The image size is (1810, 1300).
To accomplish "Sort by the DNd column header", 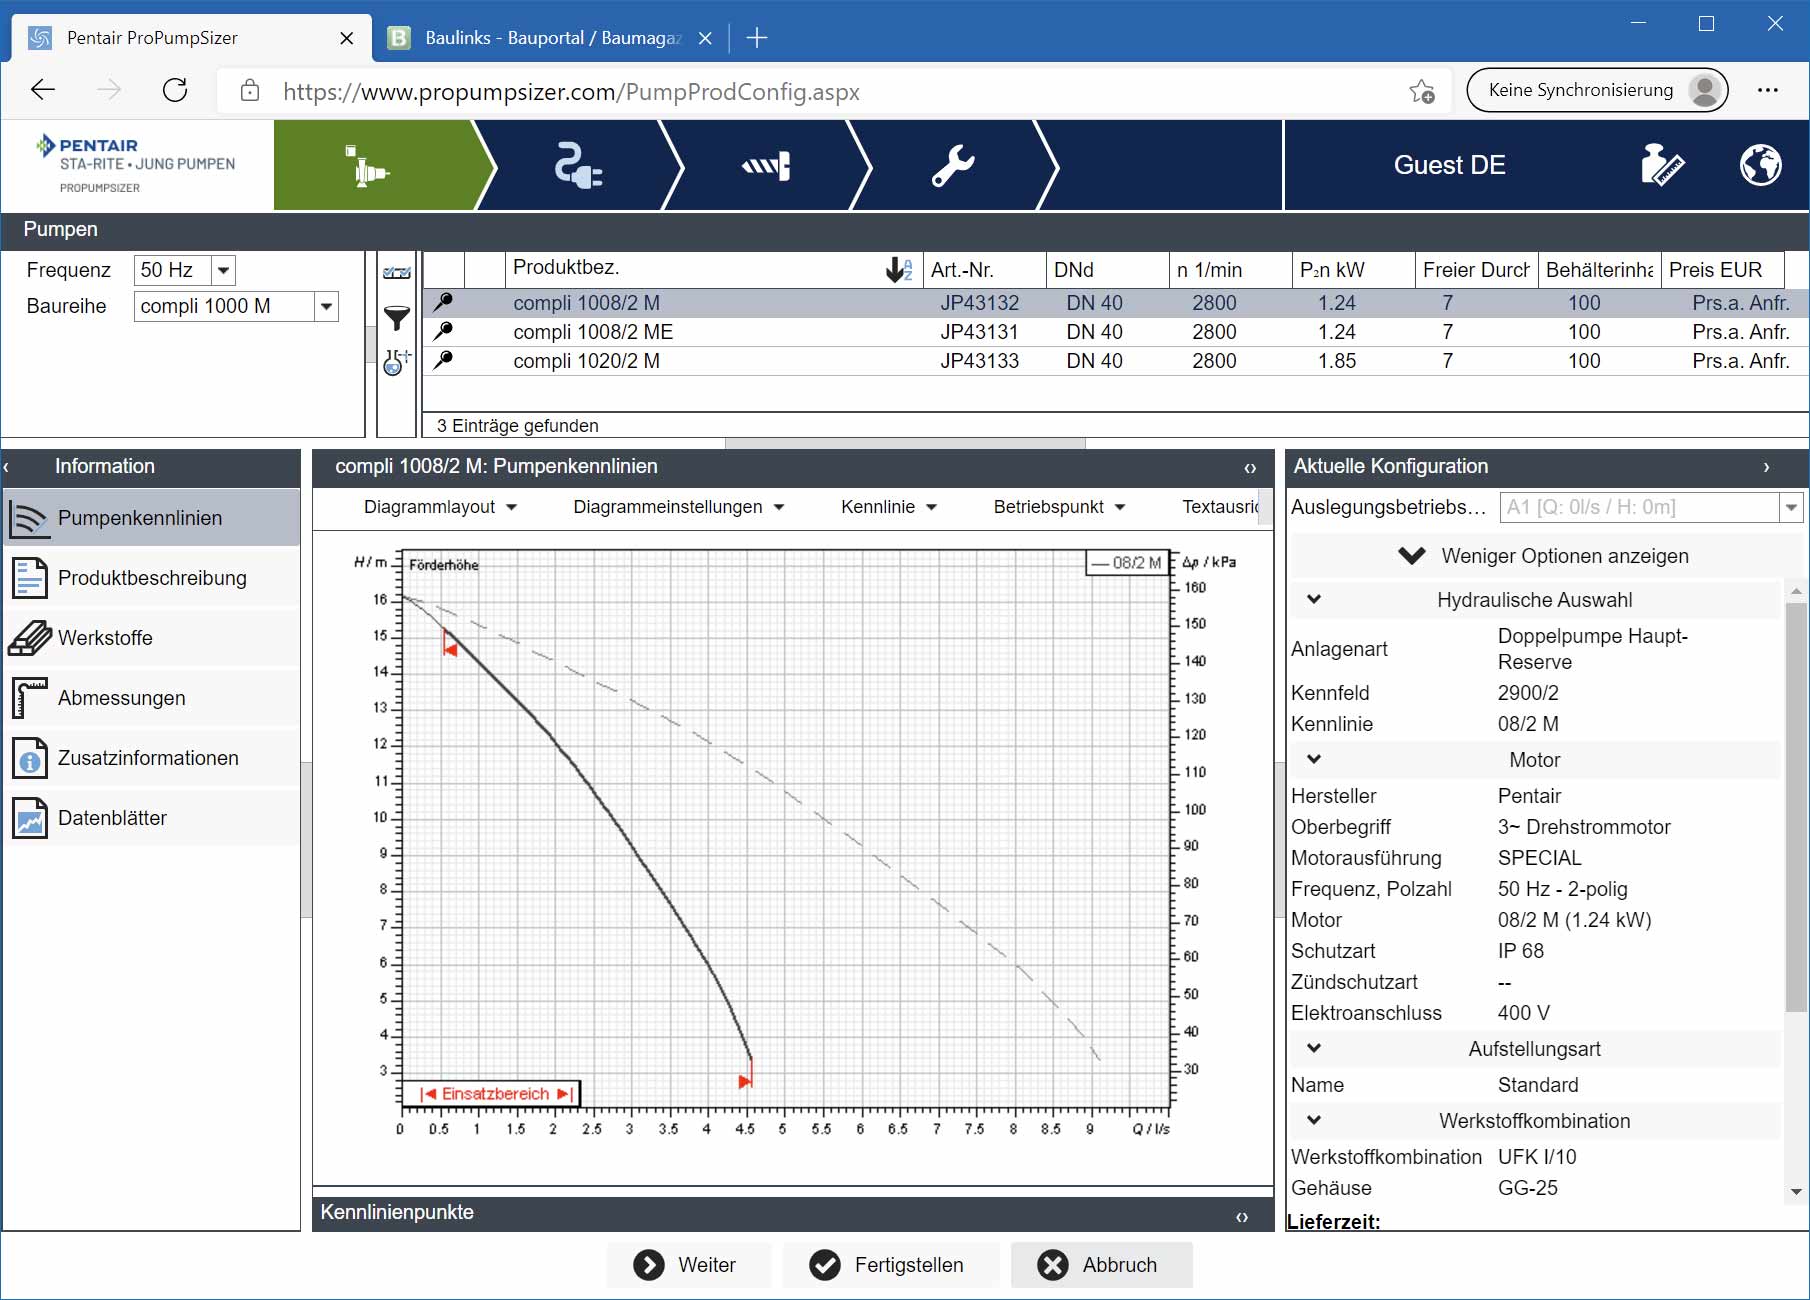I will point(1107,270).
